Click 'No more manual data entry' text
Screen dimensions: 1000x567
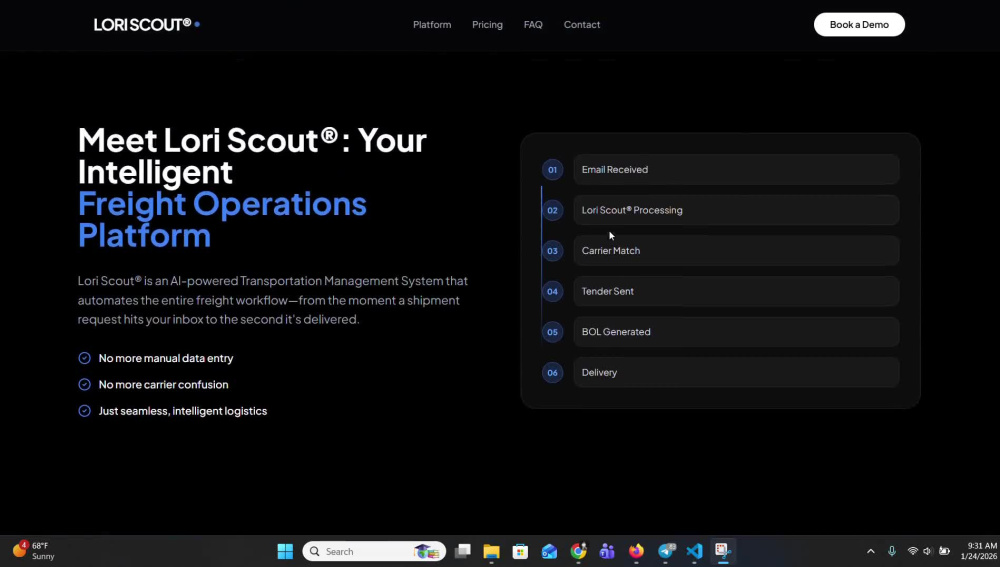(x=166, y=358)
